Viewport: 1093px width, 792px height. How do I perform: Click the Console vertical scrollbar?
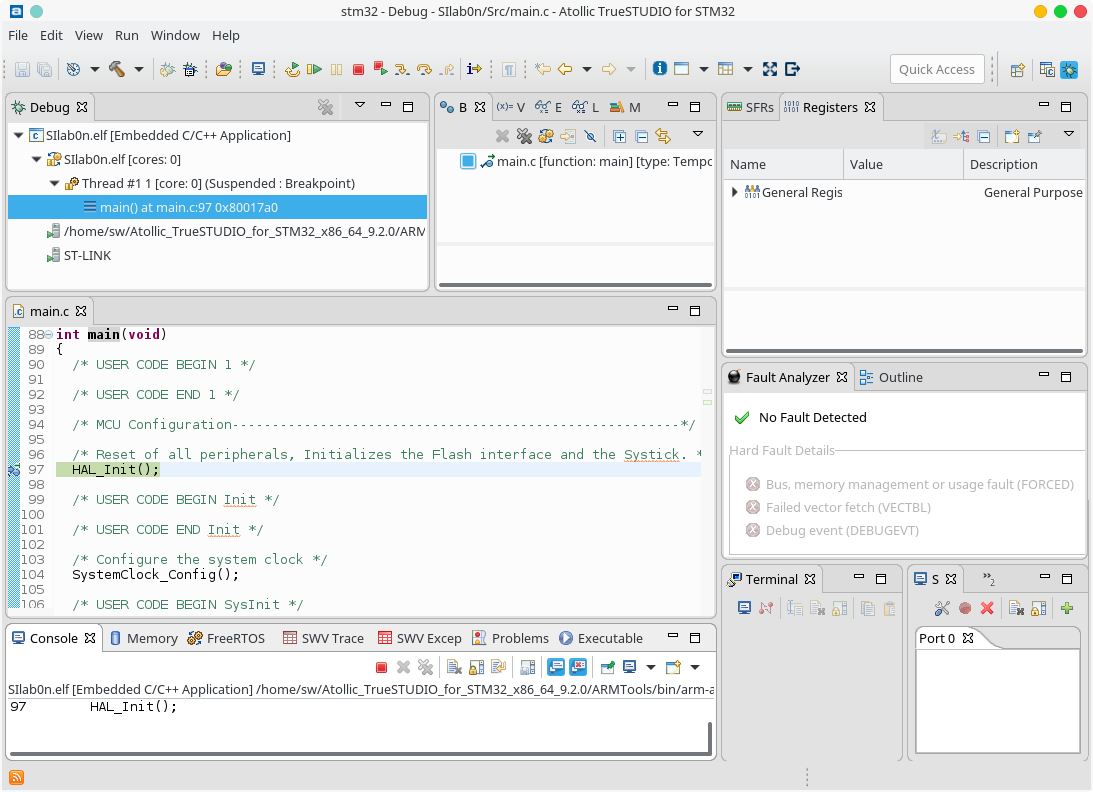[x=710, y=736]
